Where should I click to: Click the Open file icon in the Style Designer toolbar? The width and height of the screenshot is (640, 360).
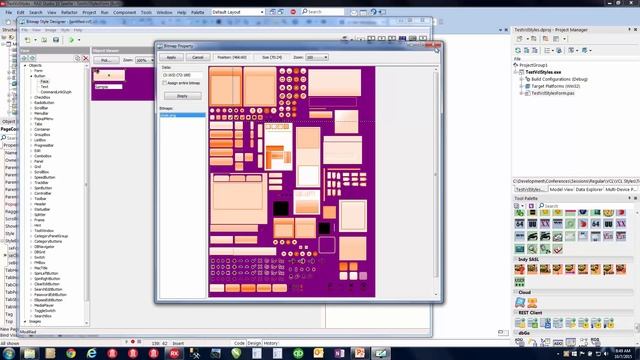pos(44,40)
